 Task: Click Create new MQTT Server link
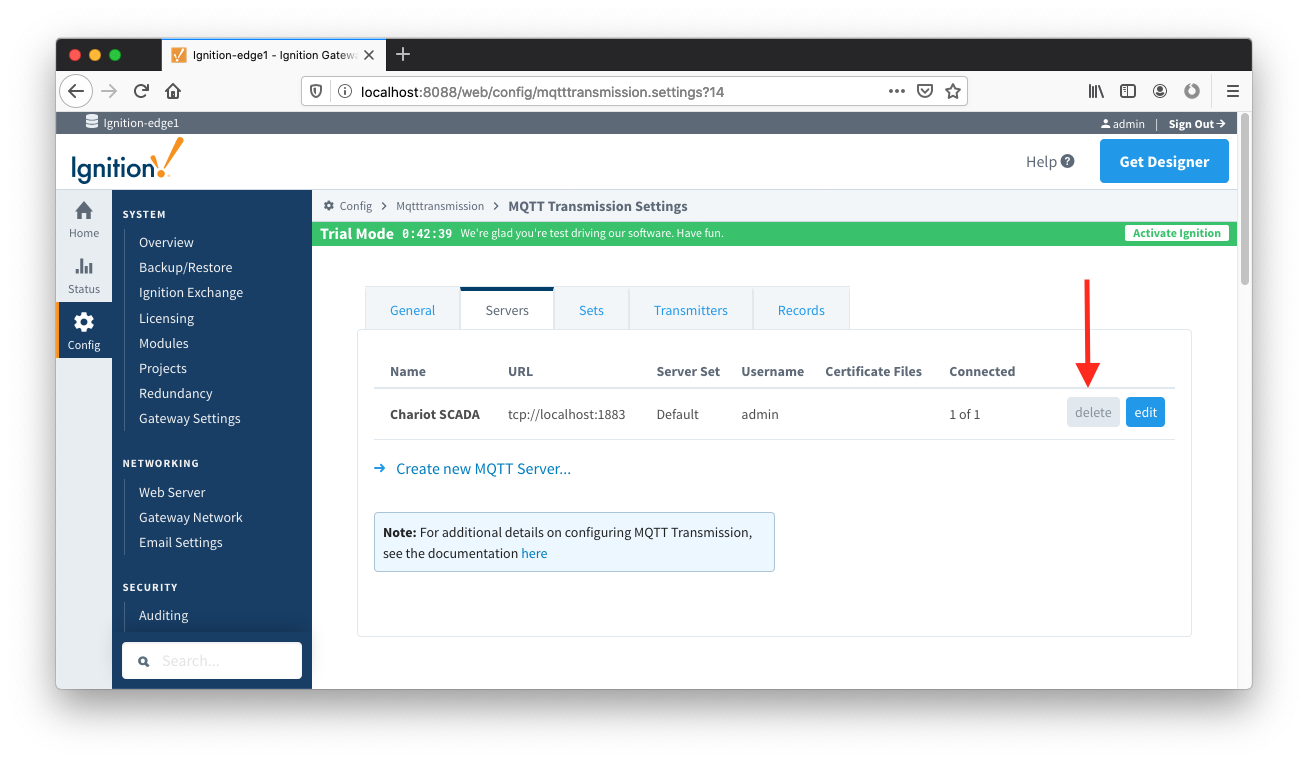(483, 468)
